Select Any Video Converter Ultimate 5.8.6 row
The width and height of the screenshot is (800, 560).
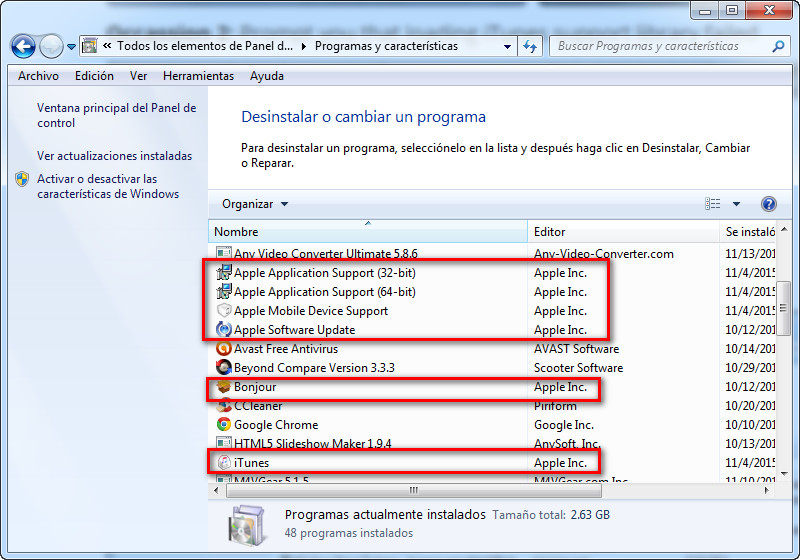(x=492, y=253)
